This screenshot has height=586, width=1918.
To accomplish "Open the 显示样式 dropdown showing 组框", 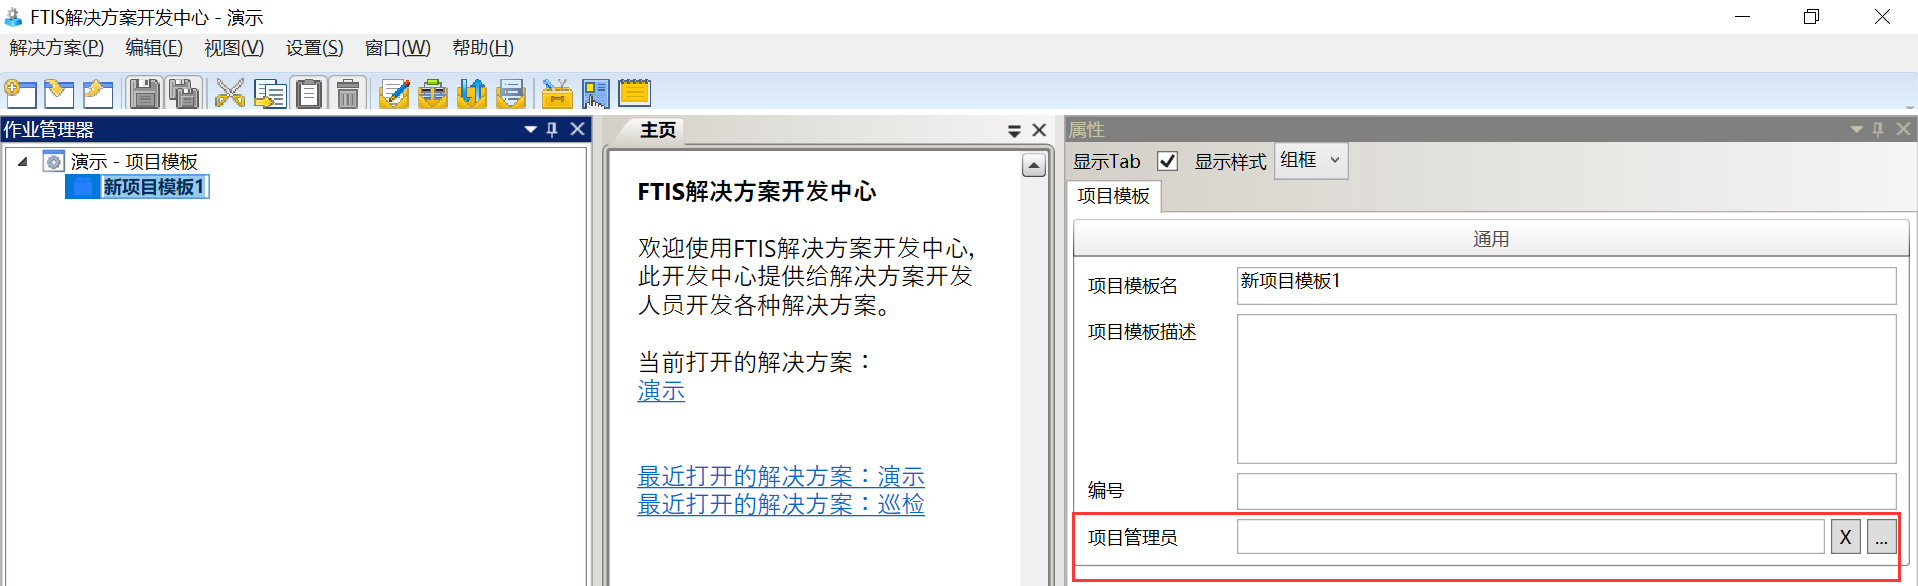I will click(x=1311, y=161).
